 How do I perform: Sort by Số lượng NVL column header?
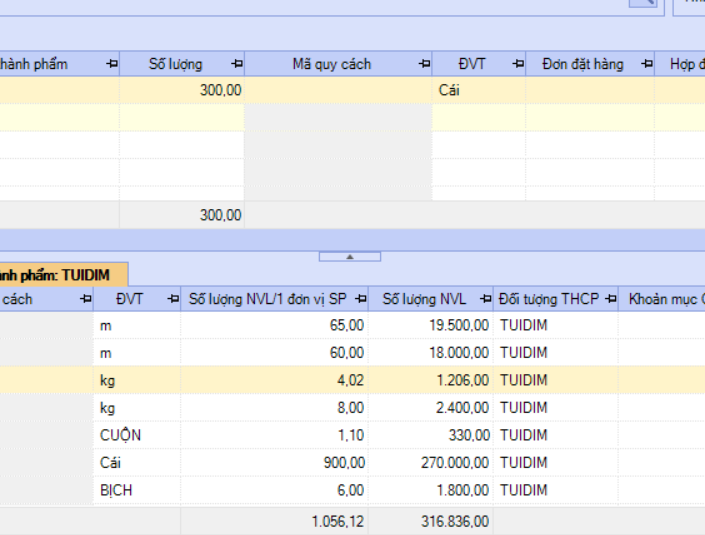424,299
